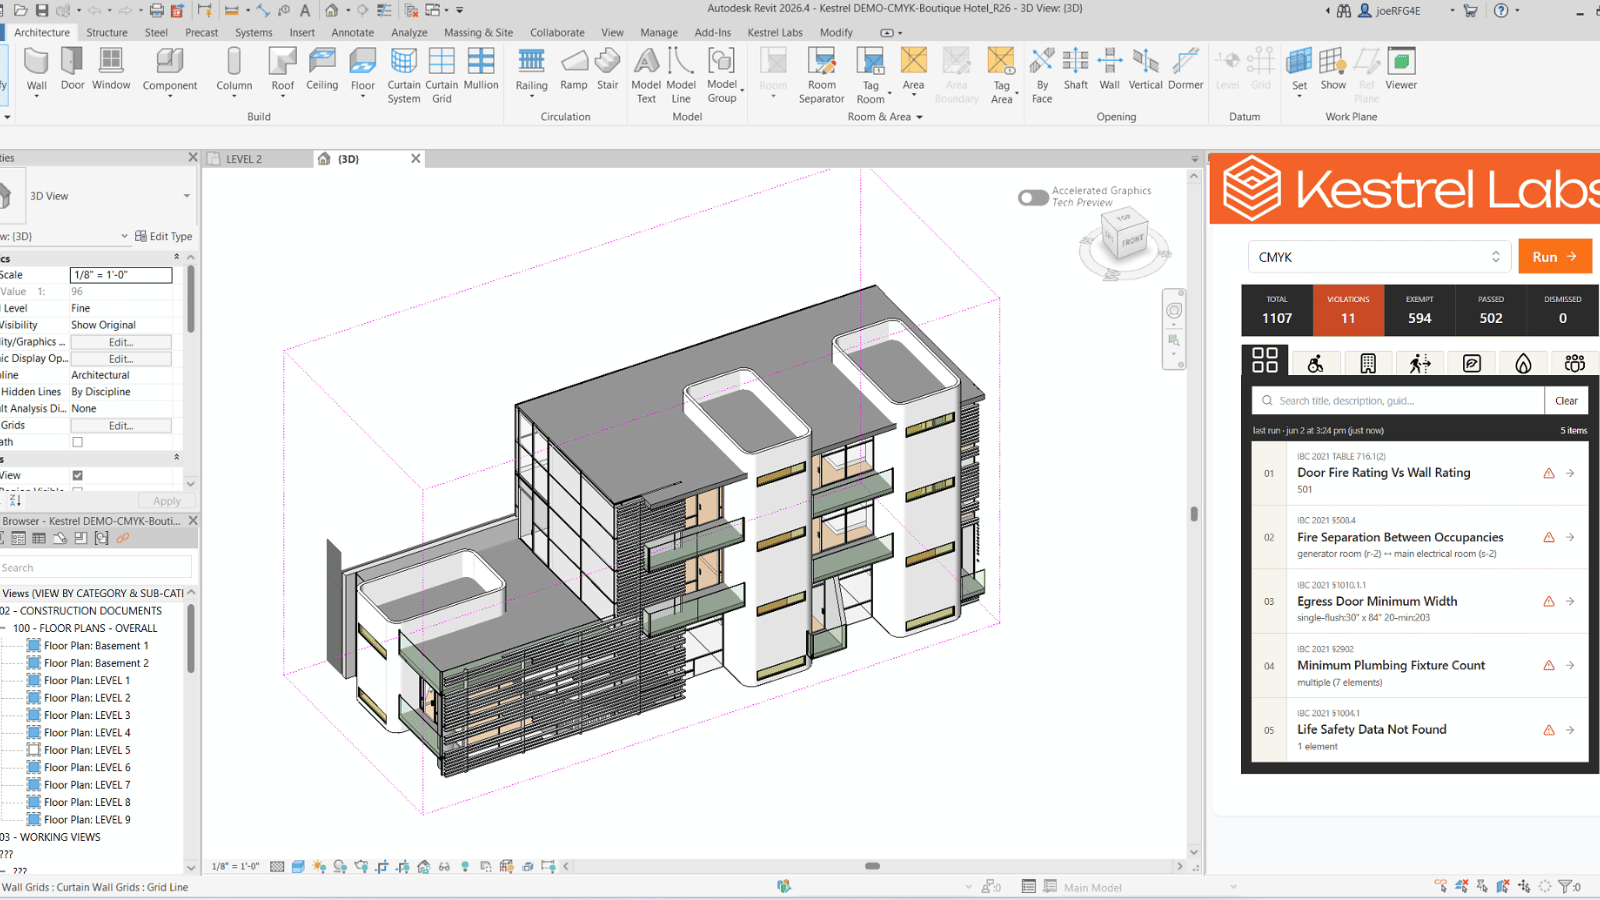Select the Area tool
This screenshot has width=1600, height=900.
coord(913,72)
